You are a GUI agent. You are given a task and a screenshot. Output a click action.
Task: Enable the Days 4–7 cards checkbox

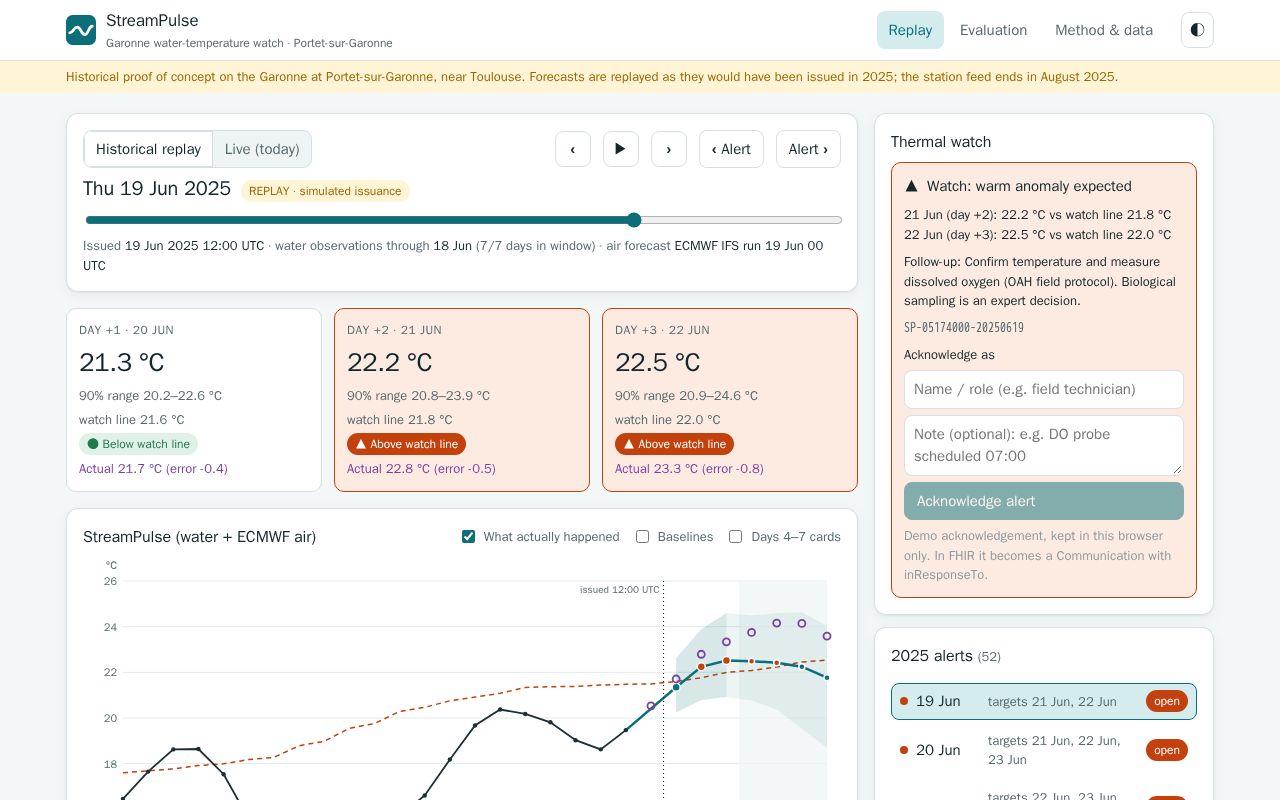tap(736, 537)
